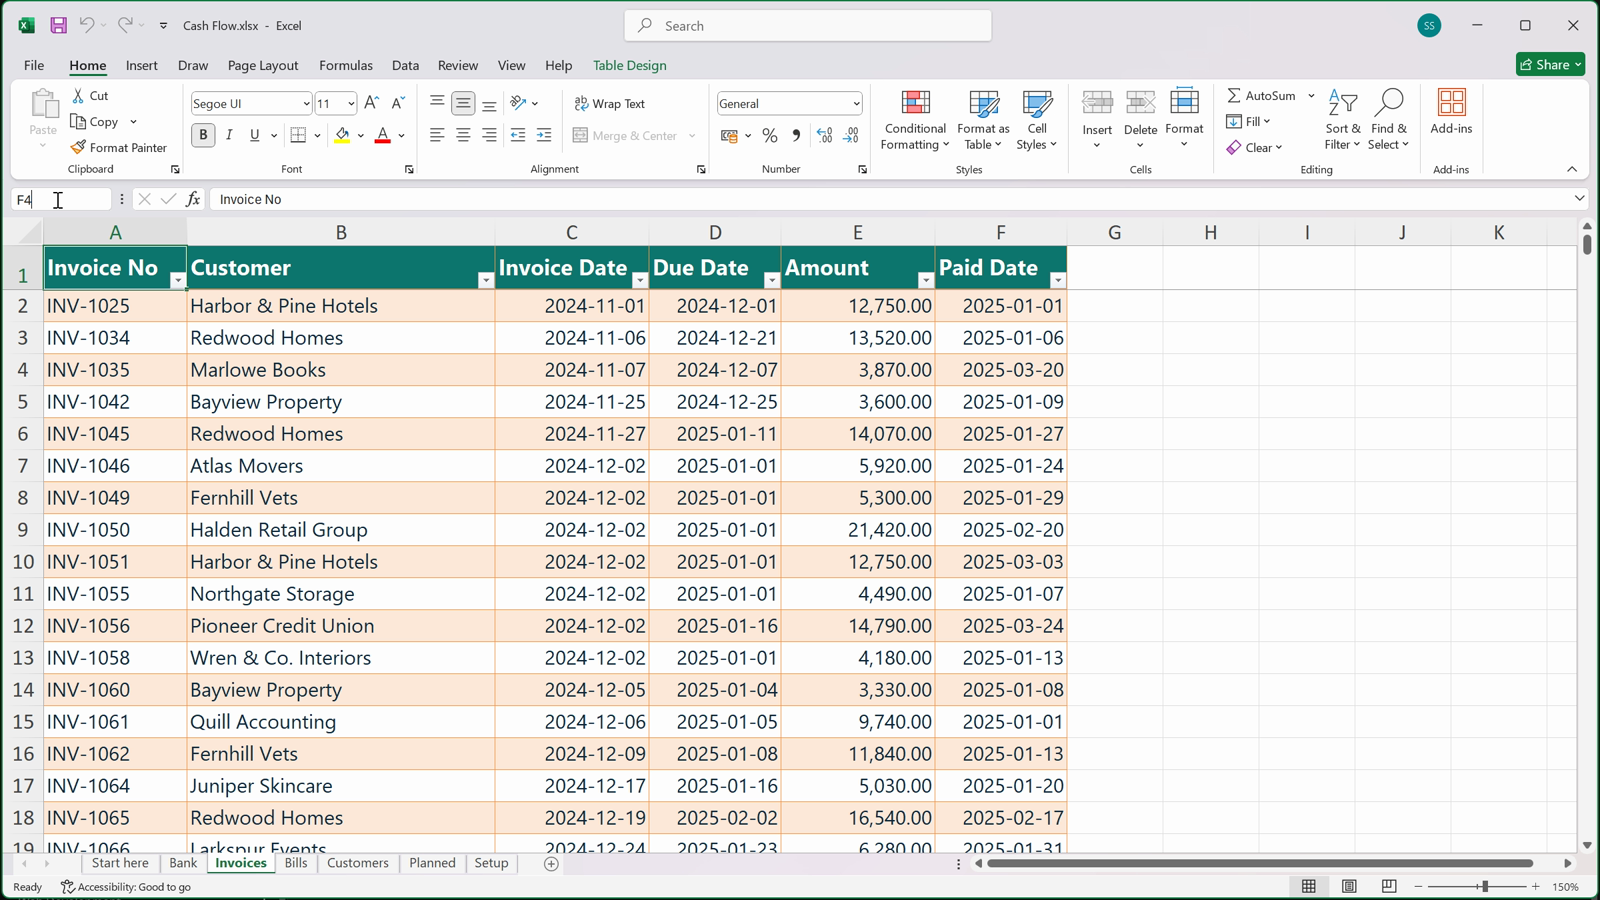
Task: Toggle Italic formatting
Action: pos(229,135)
